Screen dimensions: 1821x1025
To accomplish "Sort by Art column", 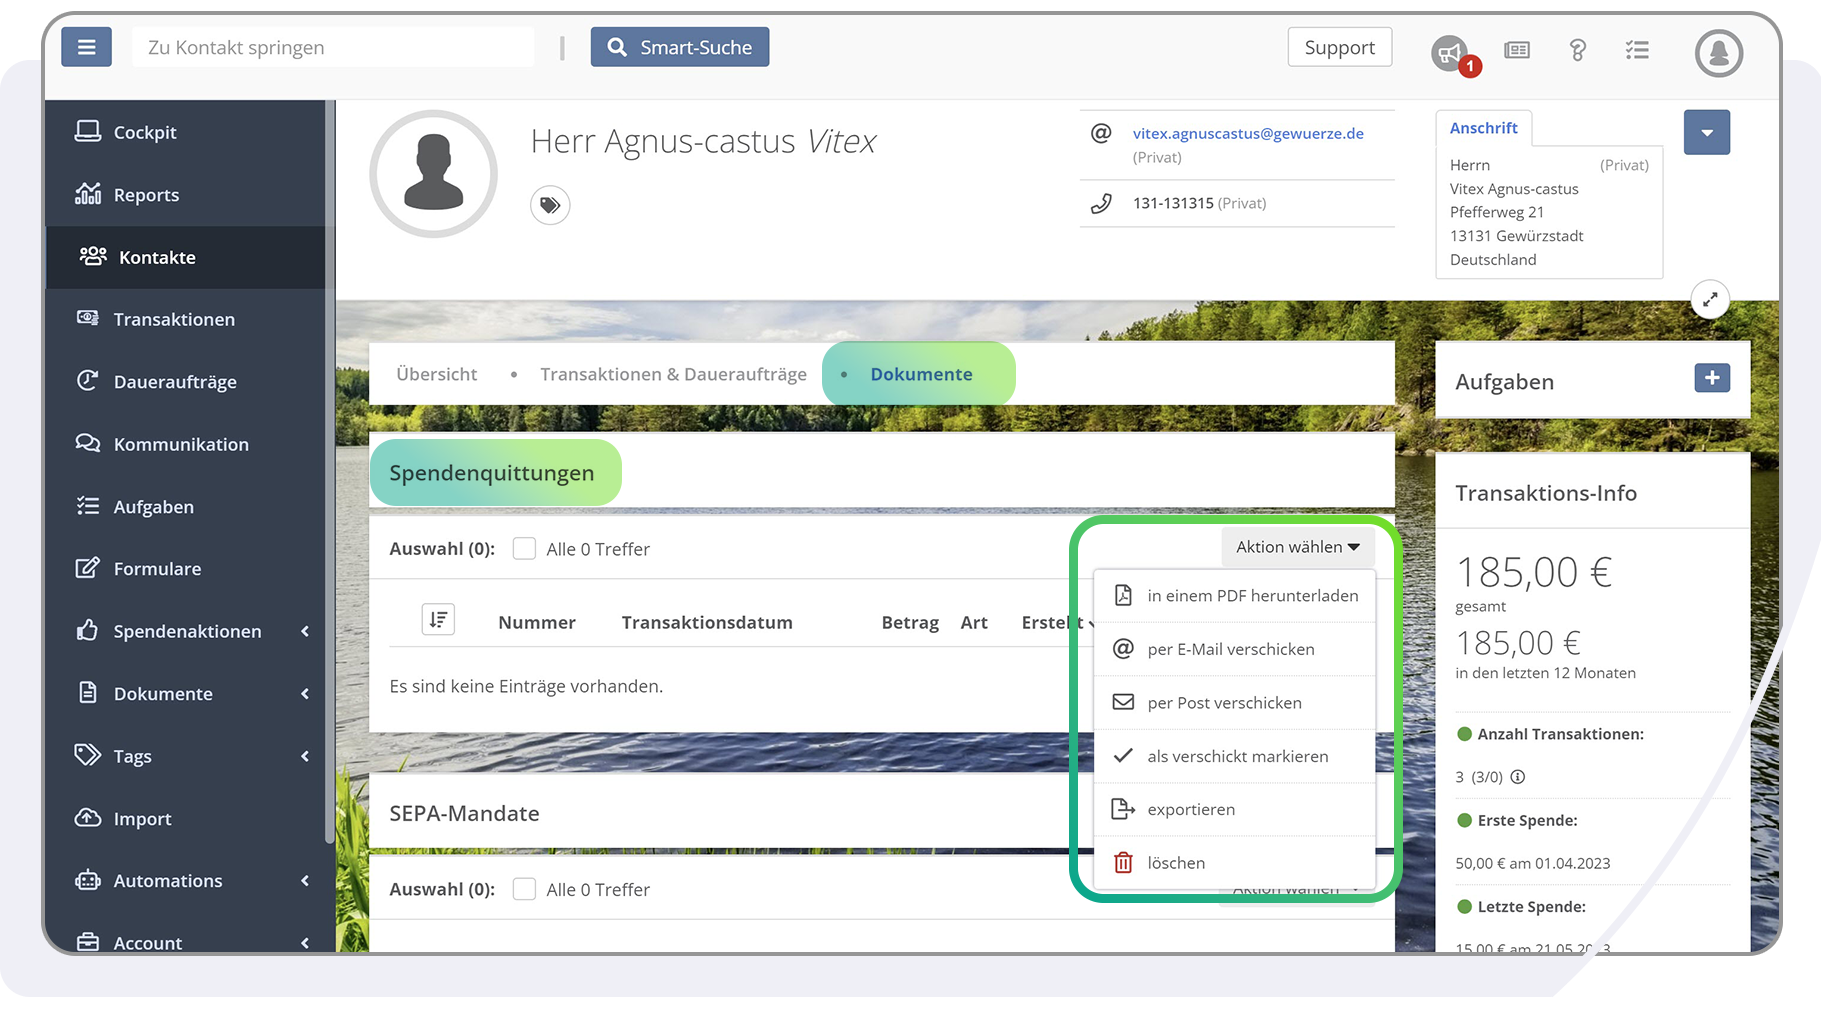I will [974, 622].
